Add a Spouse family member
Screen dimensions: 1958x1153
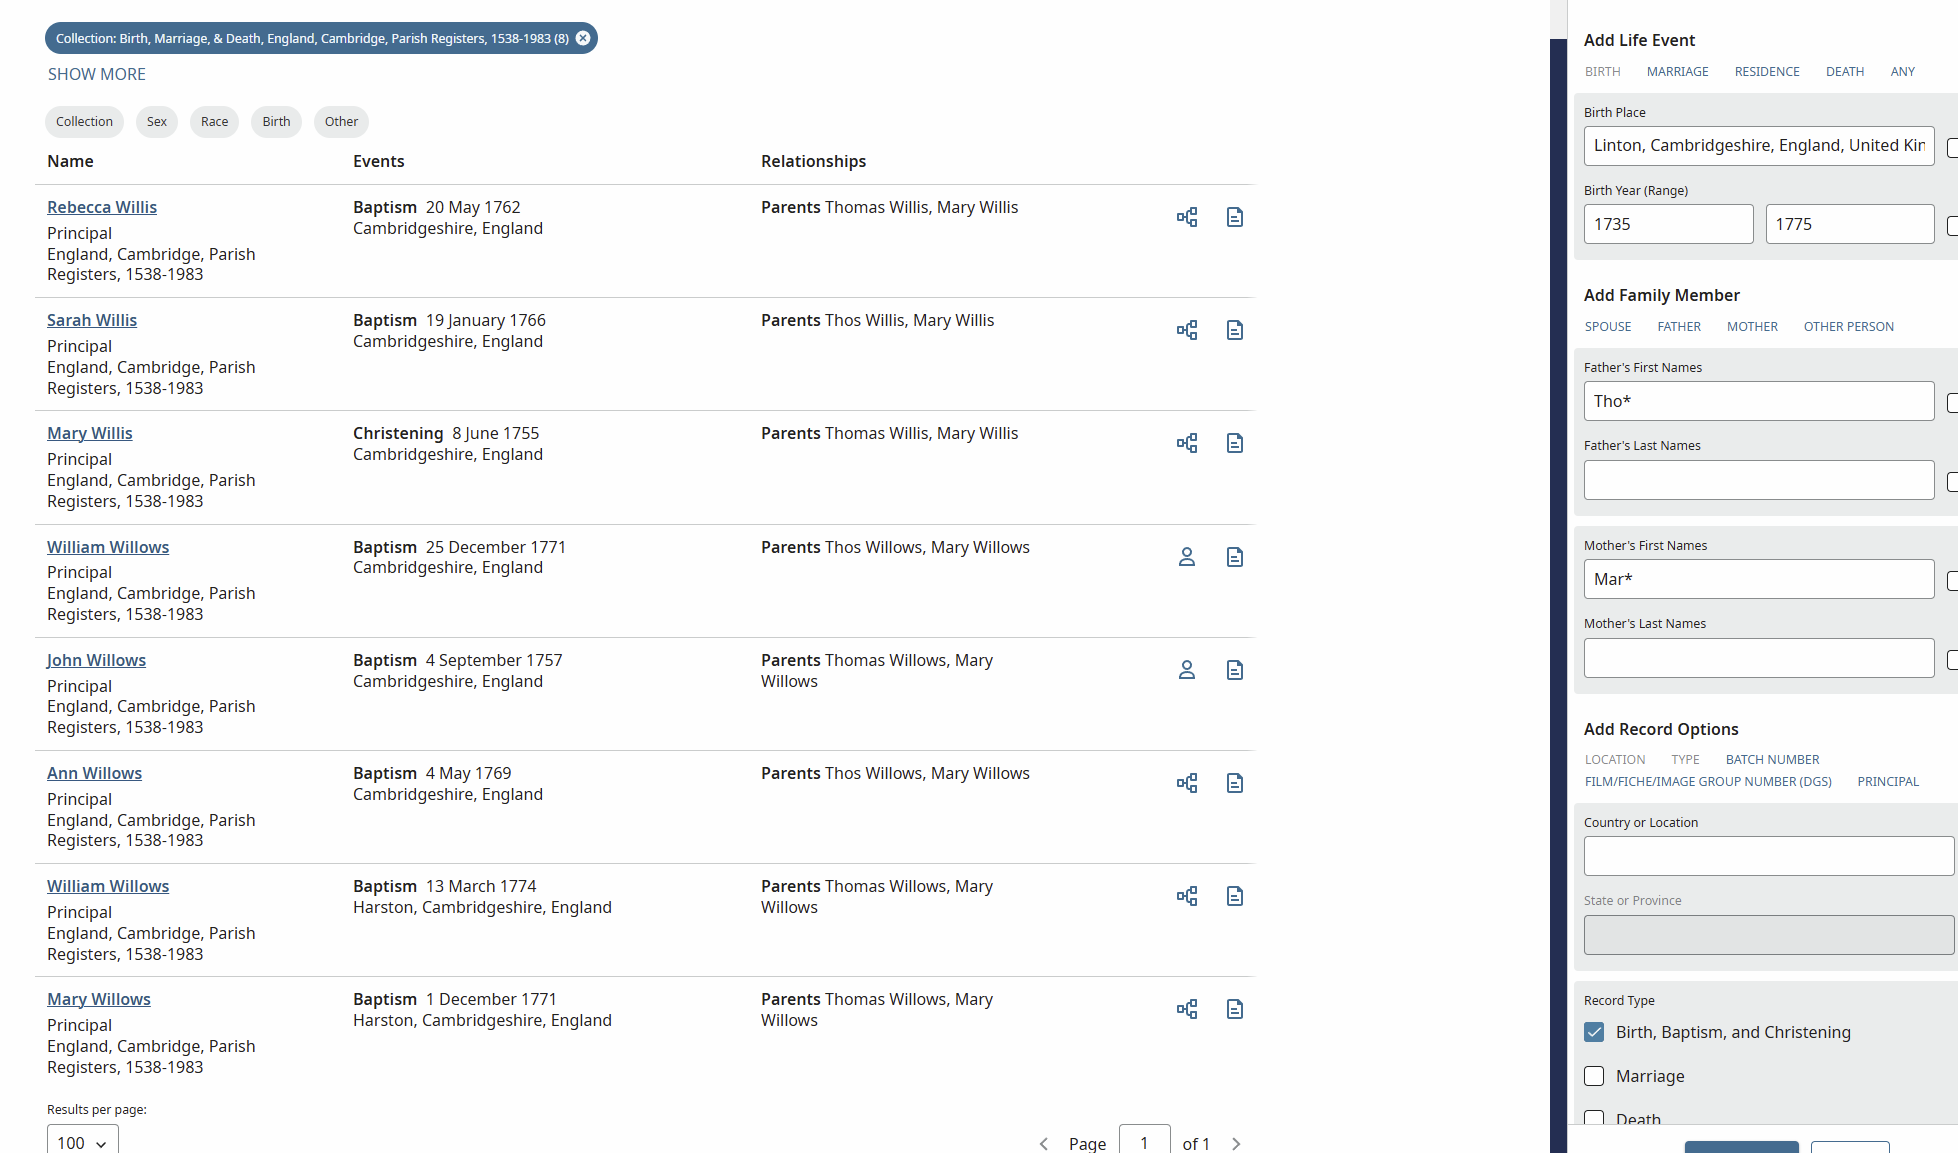1607,327
